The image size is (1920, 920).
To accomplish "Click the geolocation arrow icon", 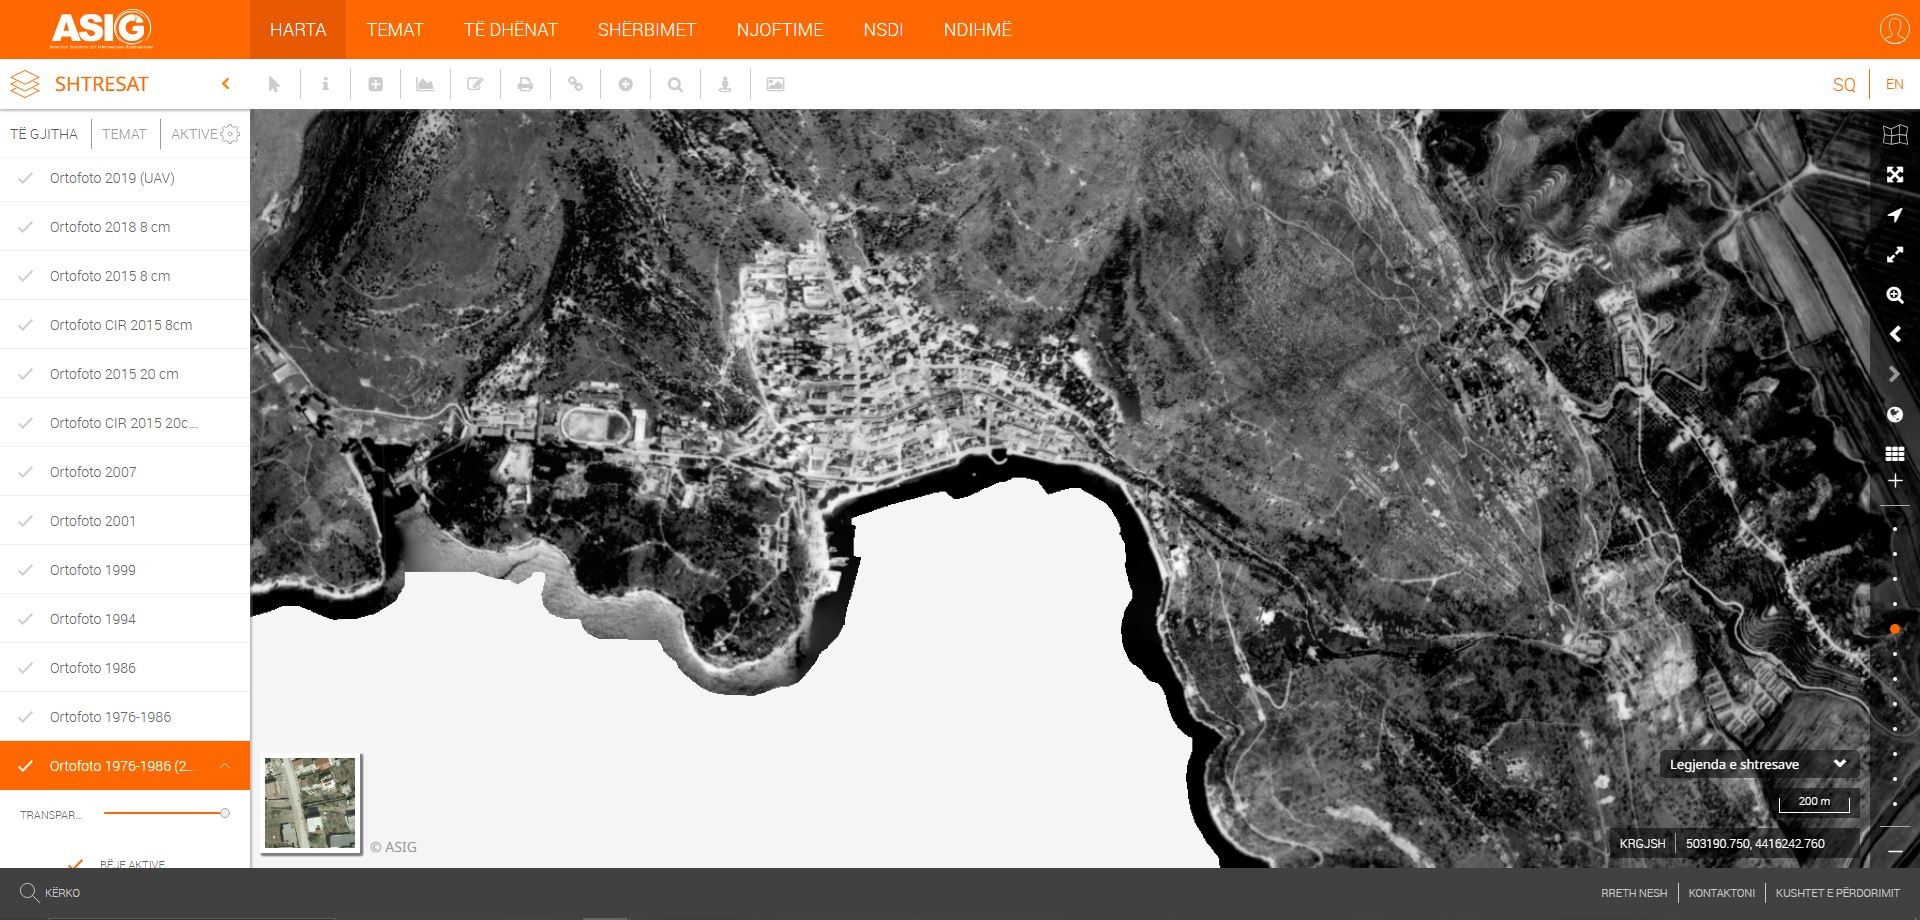I will coord(1894,215).
